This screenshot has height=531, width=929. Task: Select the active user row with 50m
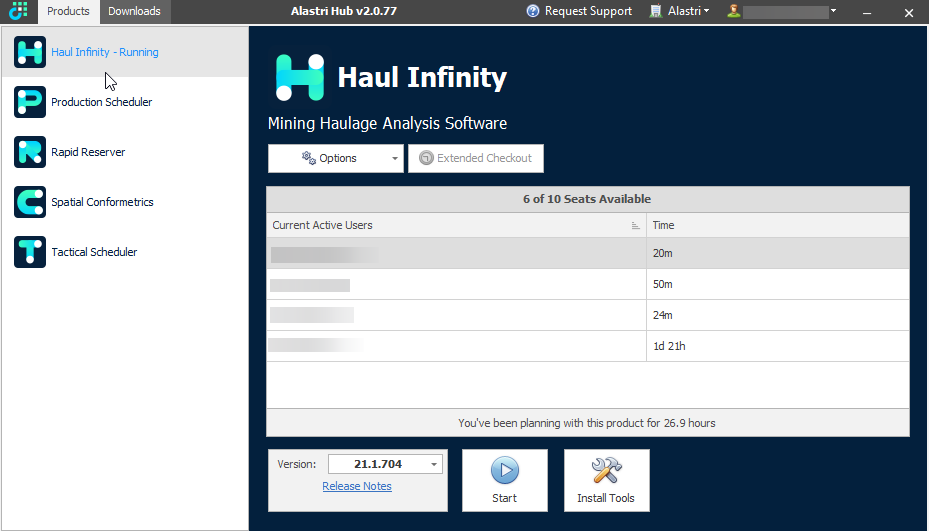[x=588, y=284]
